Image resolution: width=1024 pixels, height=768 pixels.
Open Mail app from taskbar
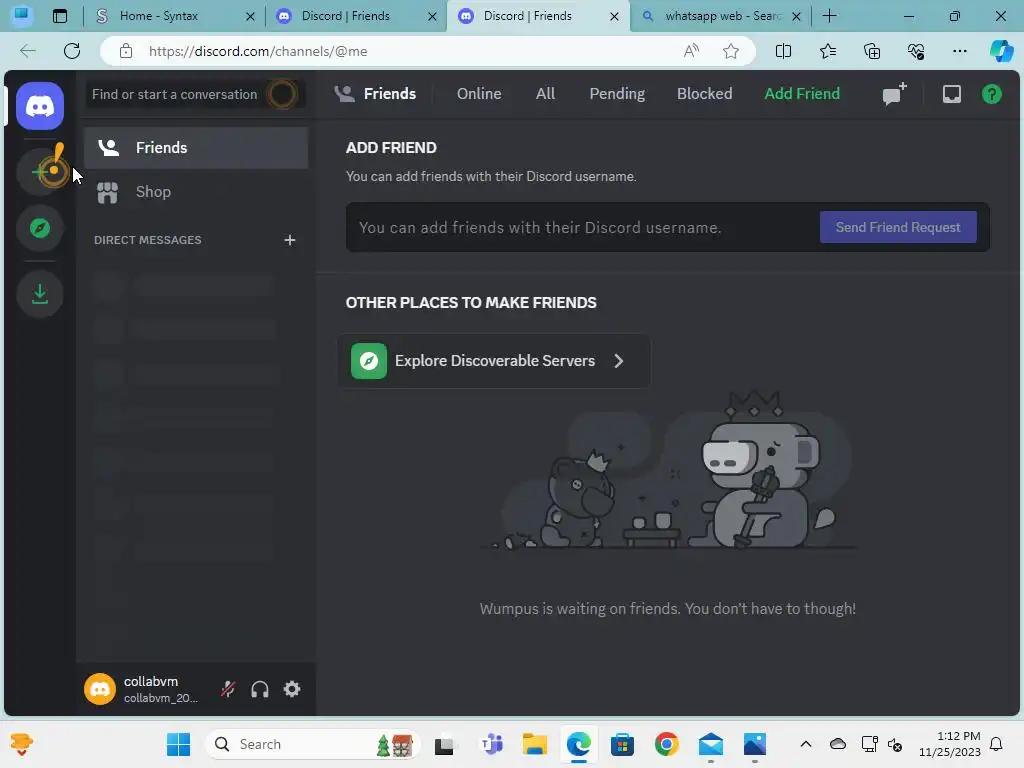pos(711,744)
